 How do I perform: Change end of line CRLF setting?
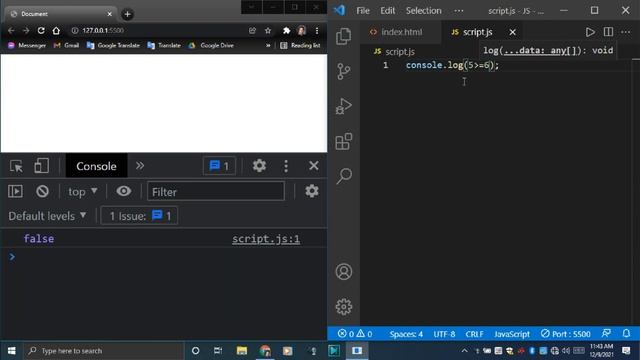(x=474, y=334)
